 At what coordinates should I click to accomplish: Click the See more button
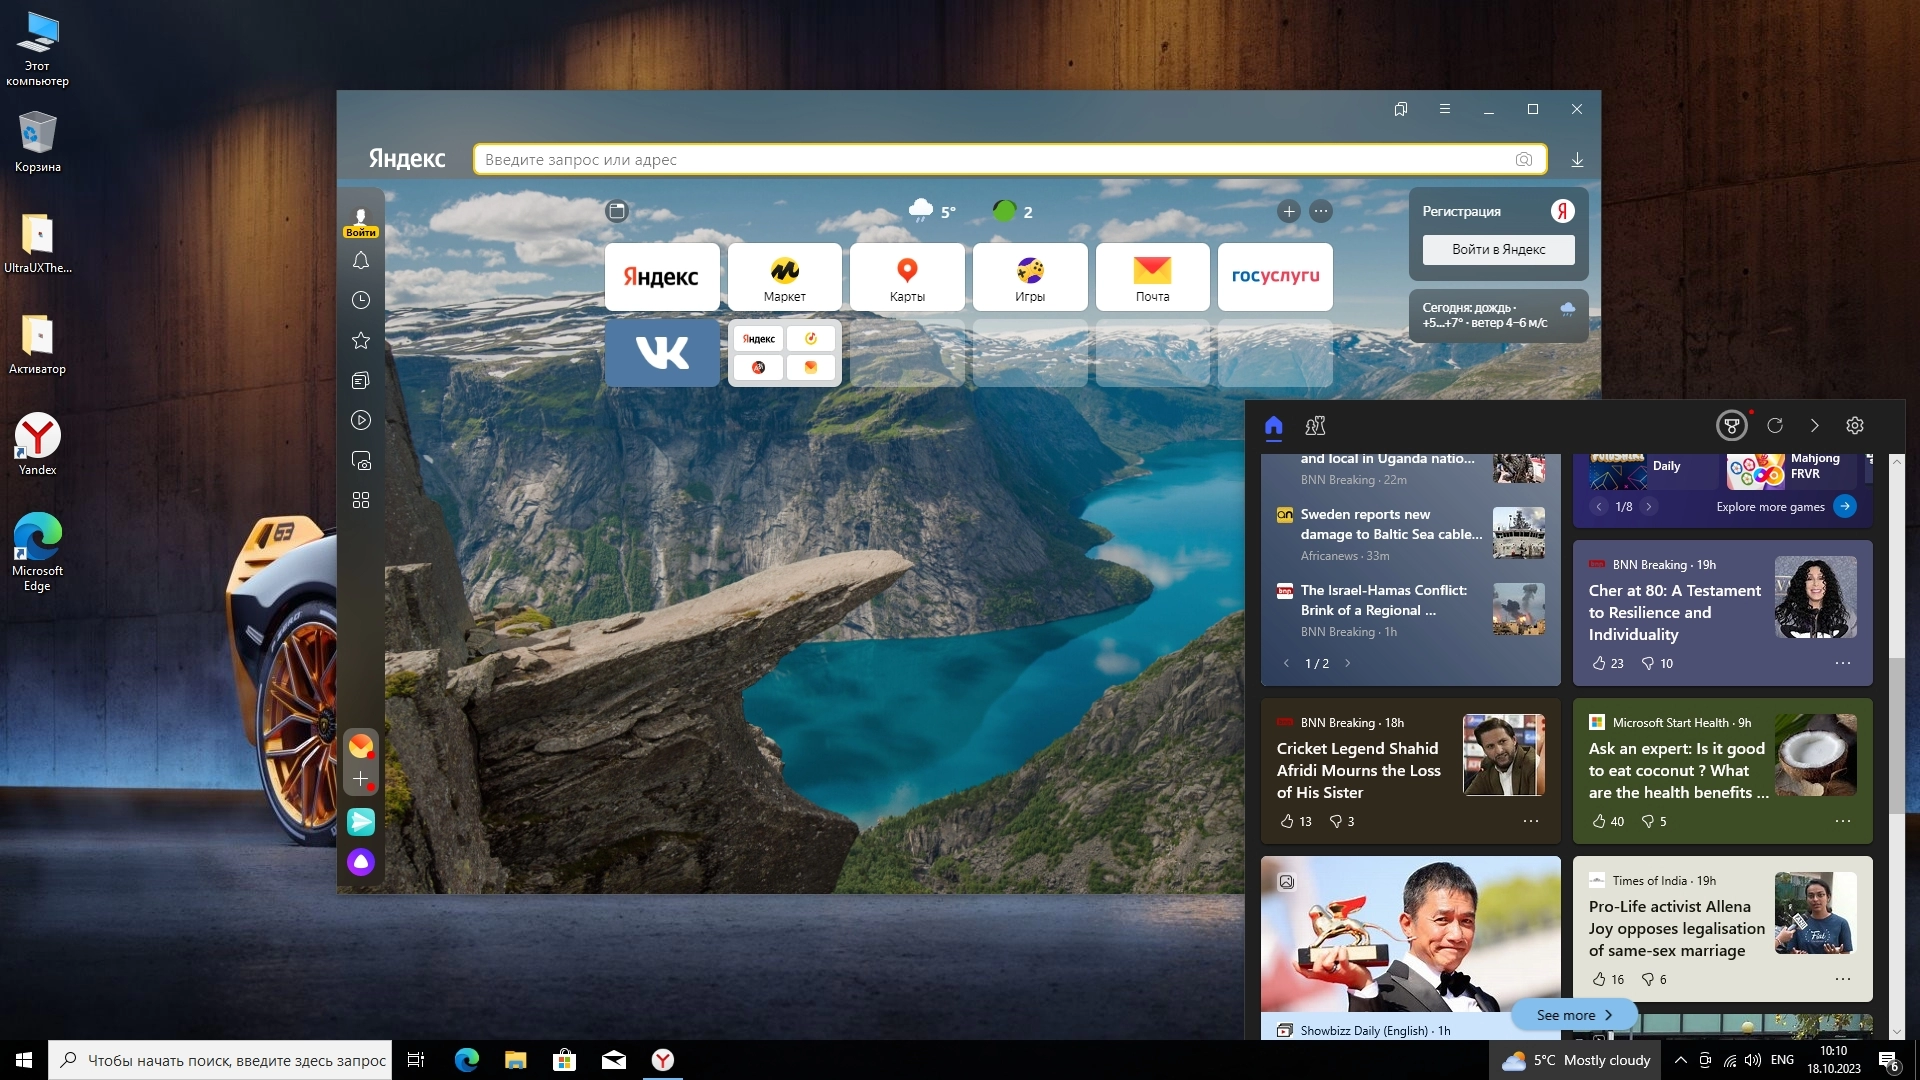1574,1015
